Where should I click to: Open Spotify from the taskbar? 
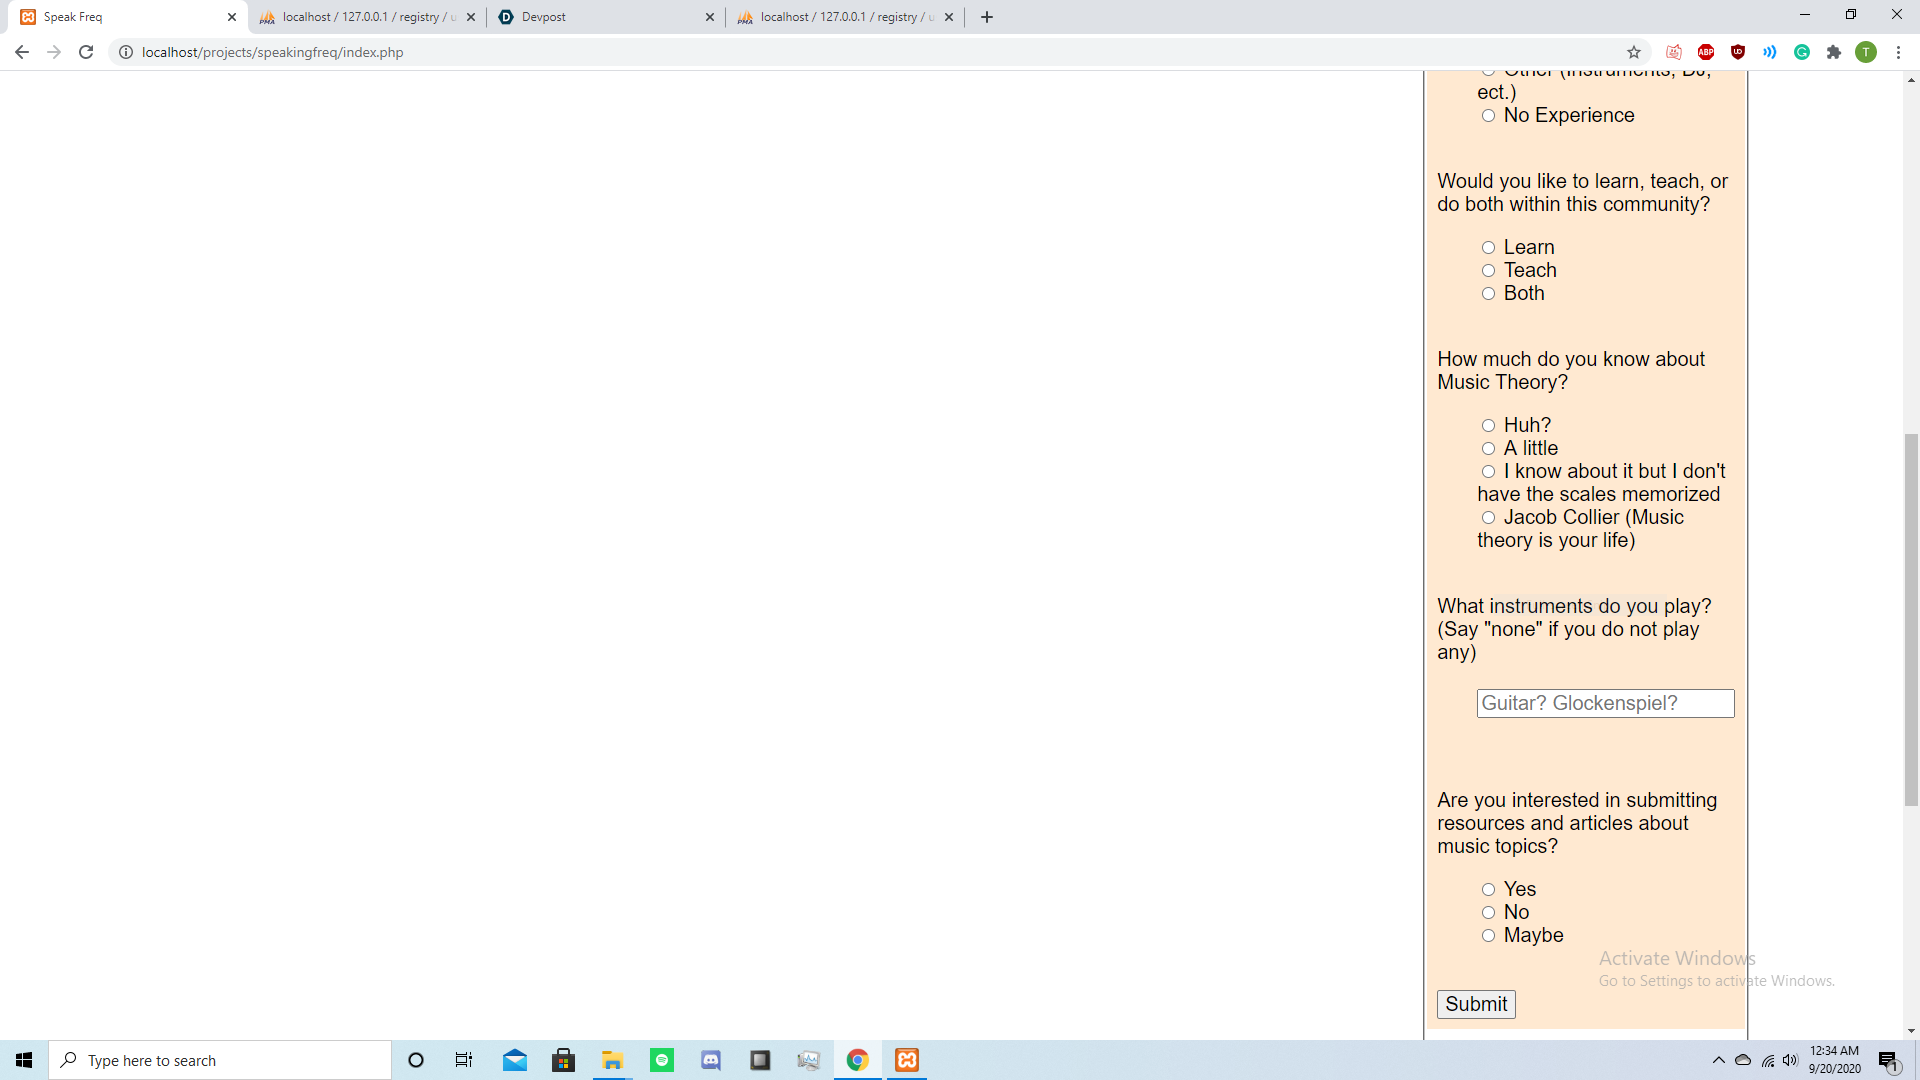(662, 1060)
